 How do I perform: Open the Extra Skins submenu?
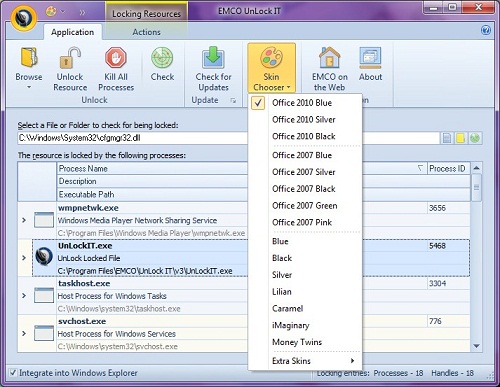coord(305,361)
